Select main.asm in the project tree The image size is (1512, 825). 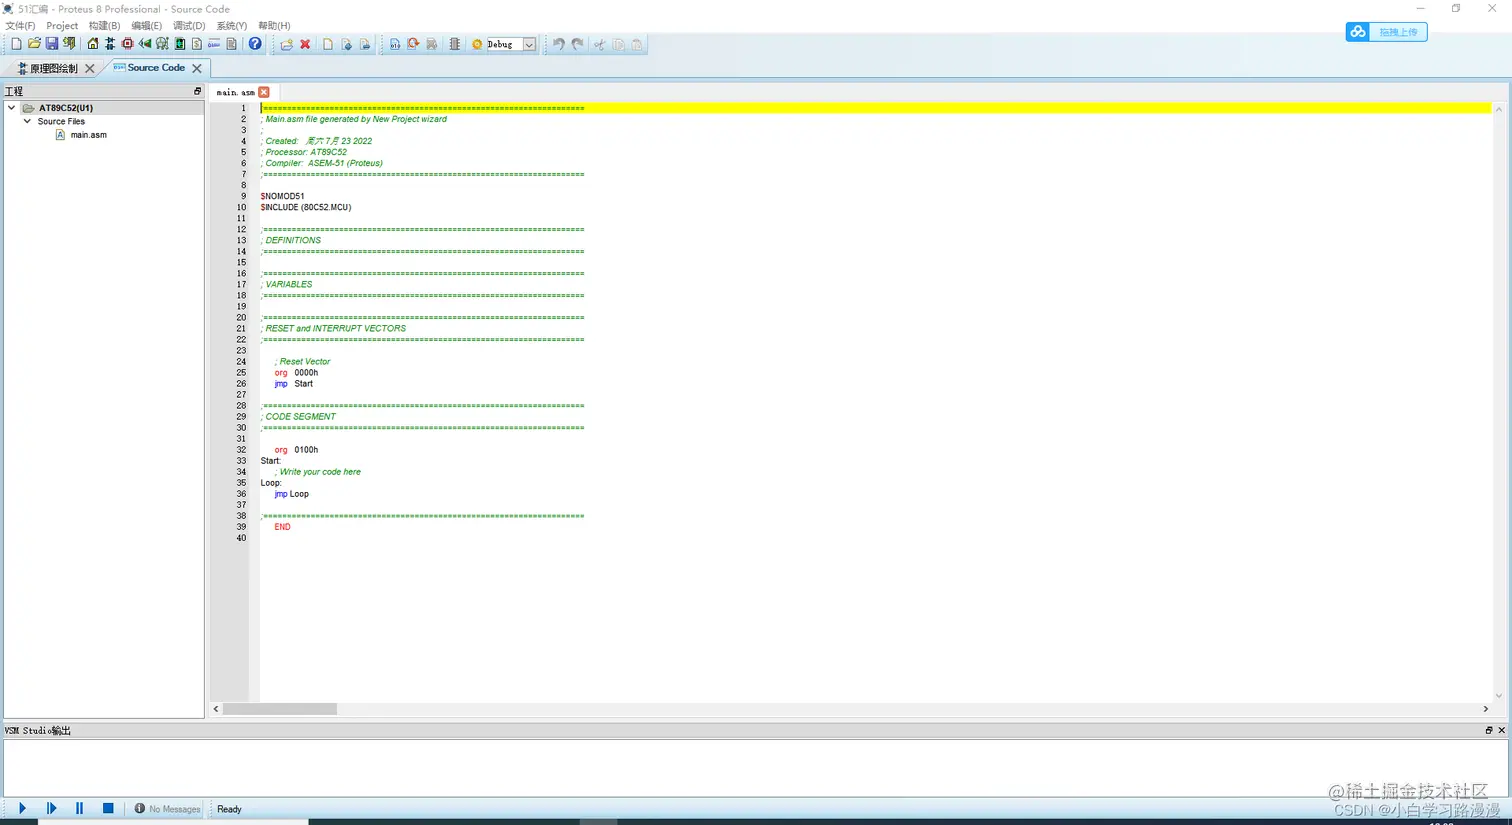coord(88,135)
